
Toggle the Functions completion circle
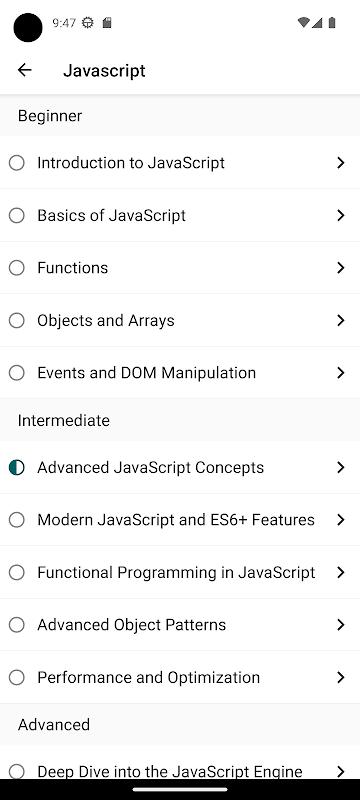click(x=17, y=268)
